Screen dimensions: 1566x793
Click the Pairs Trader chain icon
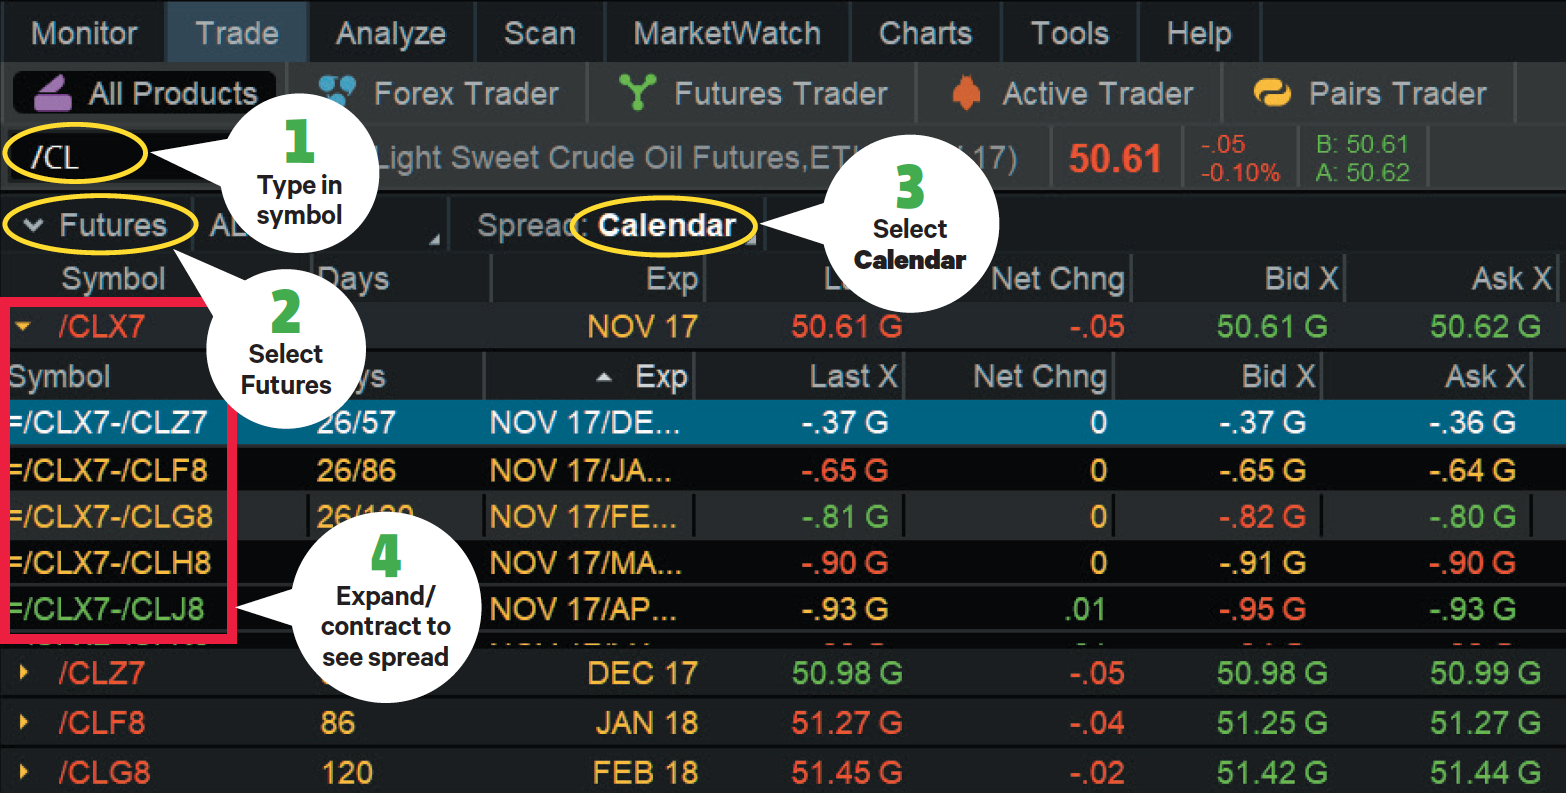[x=1272, y=93]
